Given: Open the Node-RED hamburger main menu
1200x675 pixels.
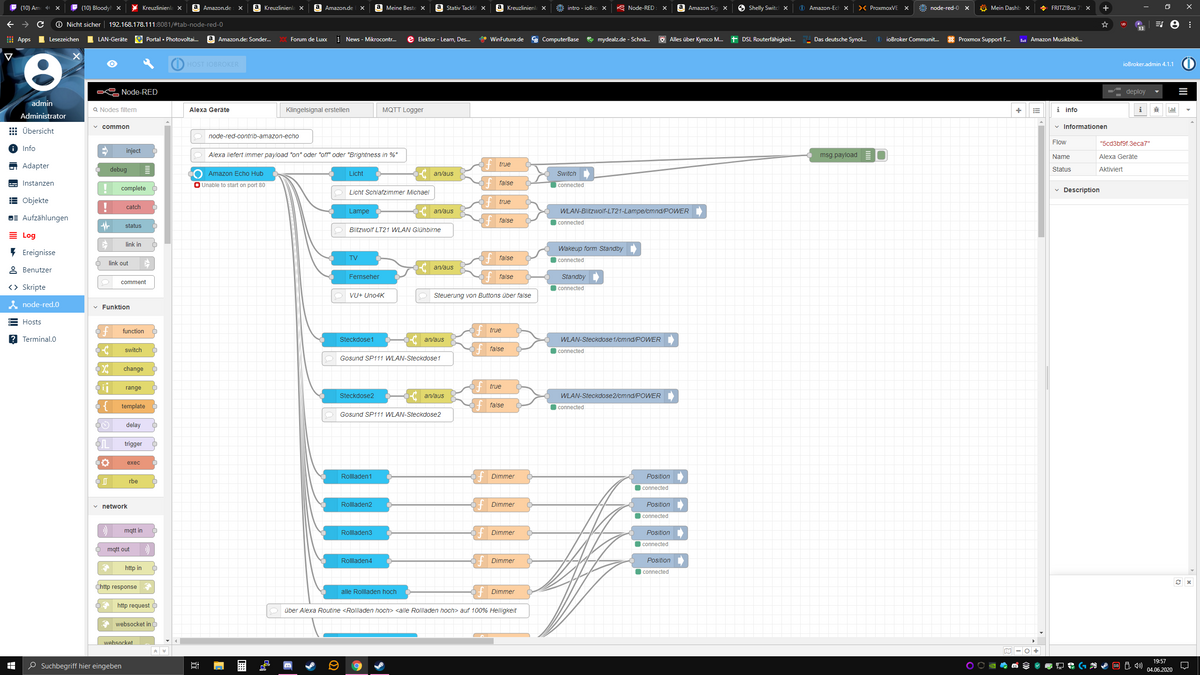Looking at the screenshot, I should pyautogui.click(x=1182, y=91).
